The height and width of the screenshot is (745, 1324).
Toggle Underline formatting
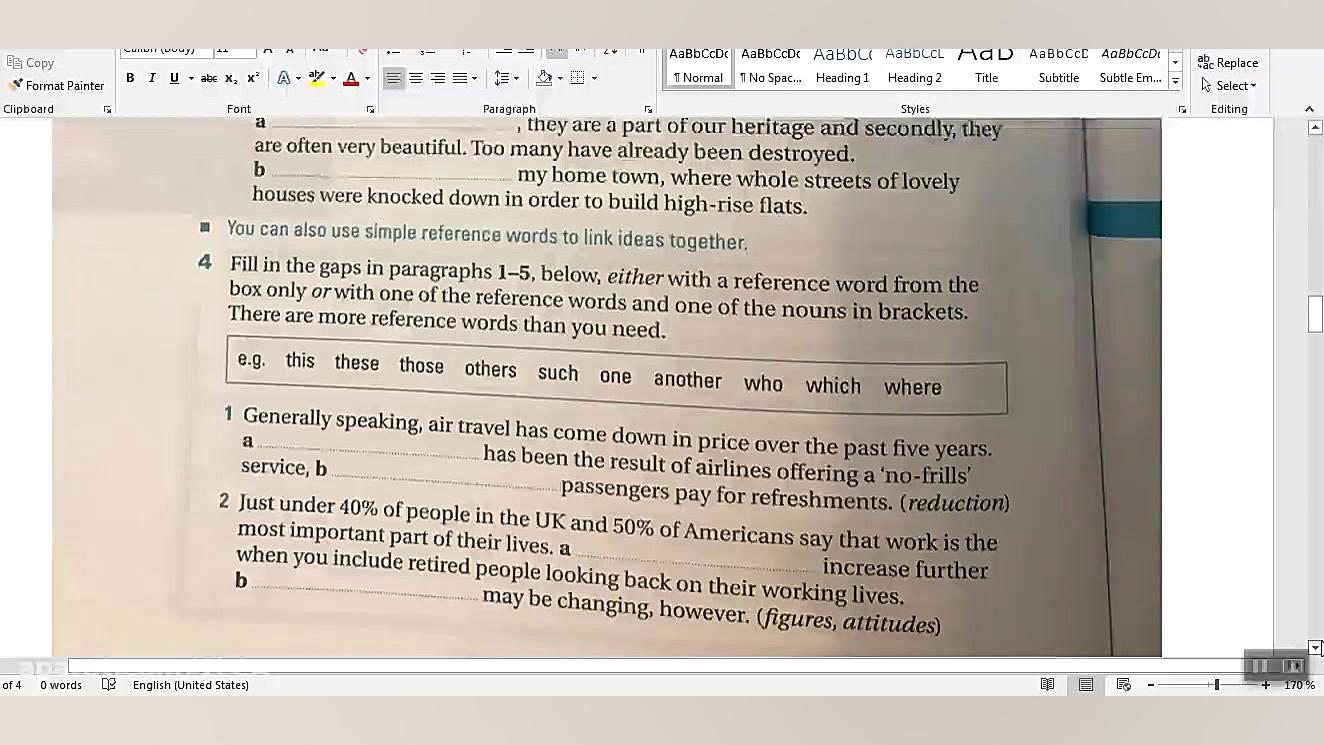click(174, 78)
